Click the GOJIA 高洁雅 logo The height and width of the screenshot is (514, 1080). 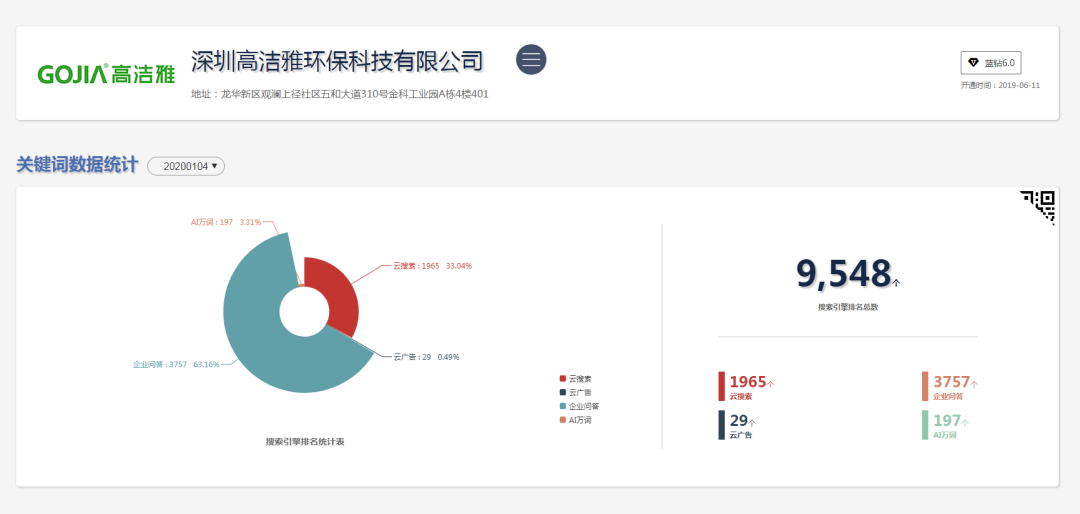point(106,74)
